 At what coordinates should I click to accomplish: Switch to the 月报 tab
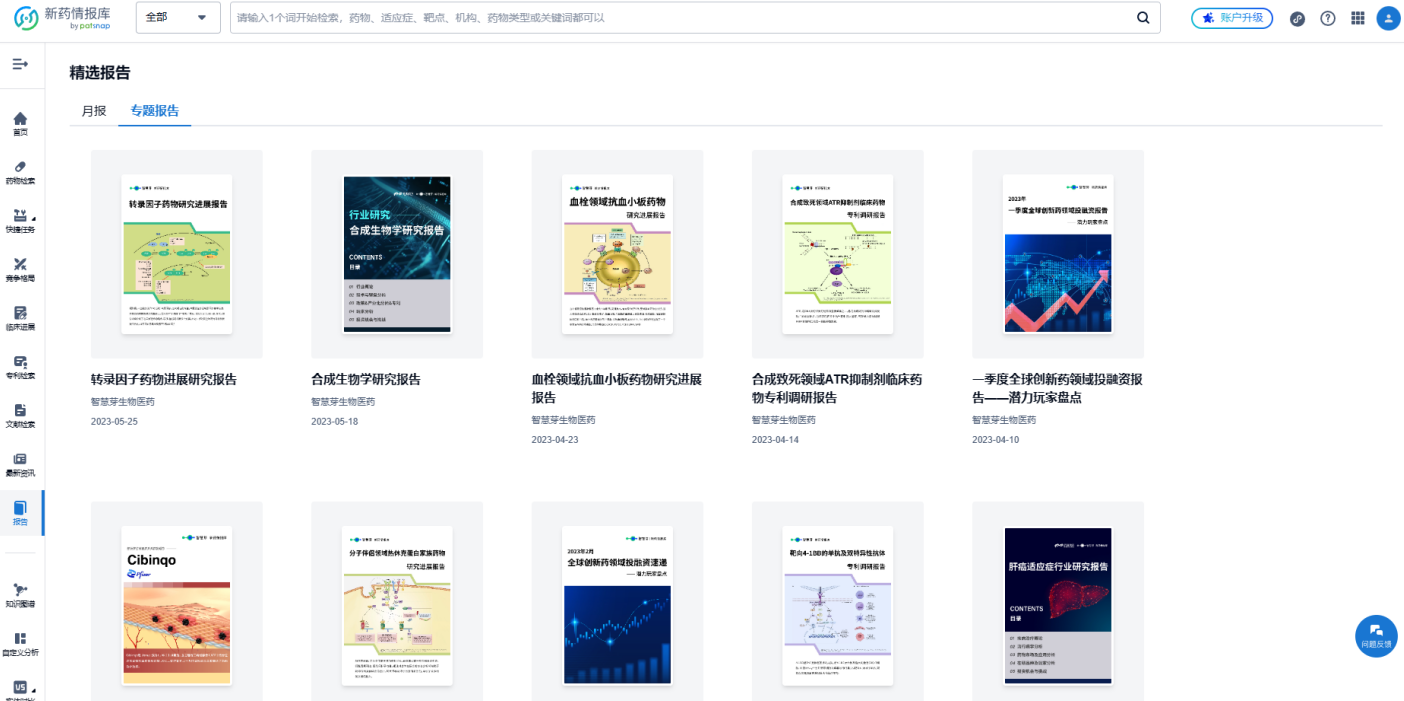(x=94, y=111)
